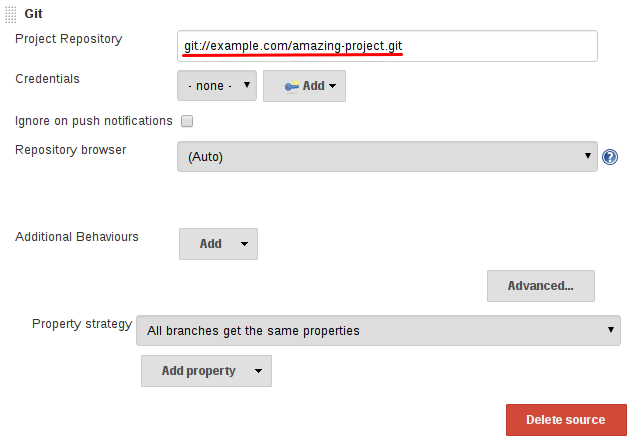
Task: Click the key icon for adding credentials
Action: (291, 86)
